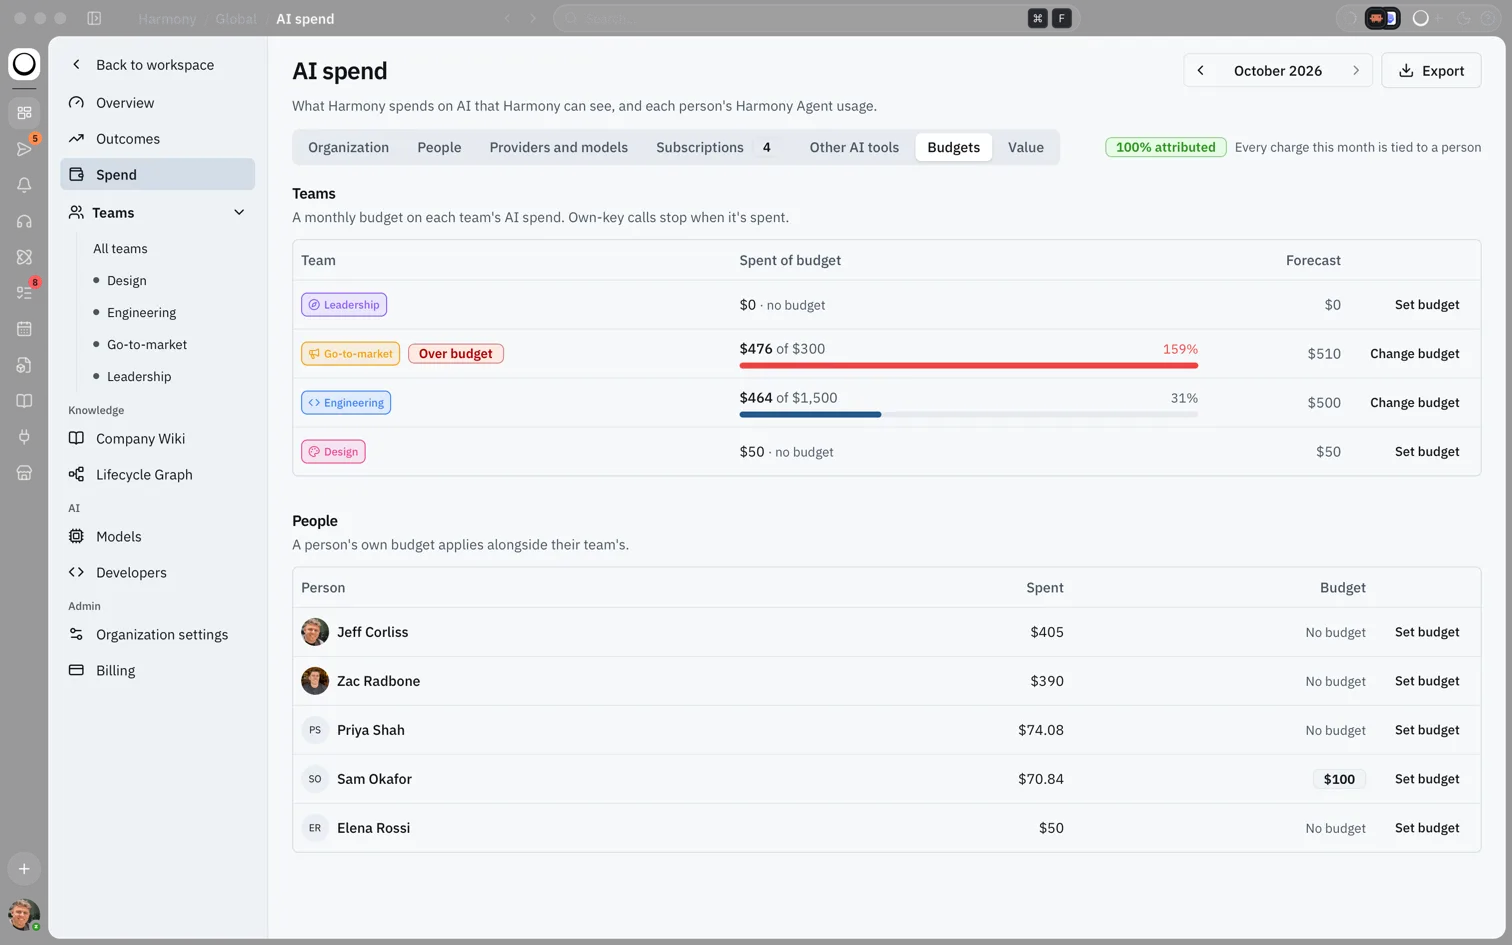The image size is (1512, 945).
Task: Switch to the Value tab
Action: [x=1026, y=147]
